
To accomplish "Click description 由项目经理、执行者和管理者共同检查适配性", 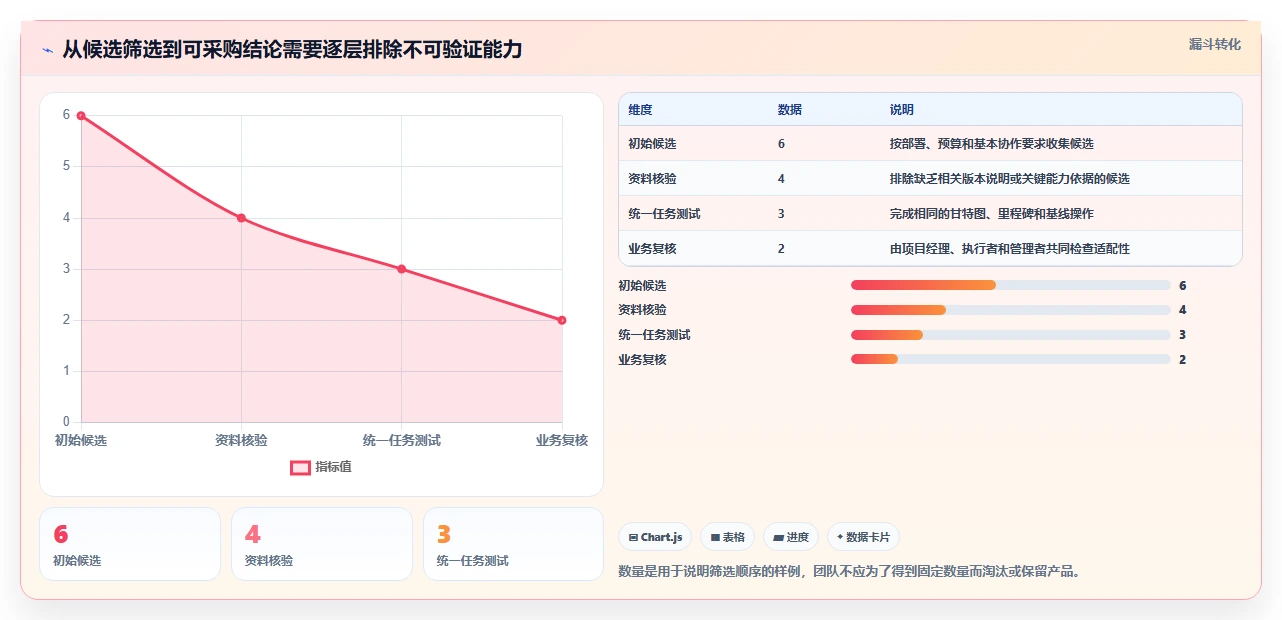I will tap(1009, 249).
